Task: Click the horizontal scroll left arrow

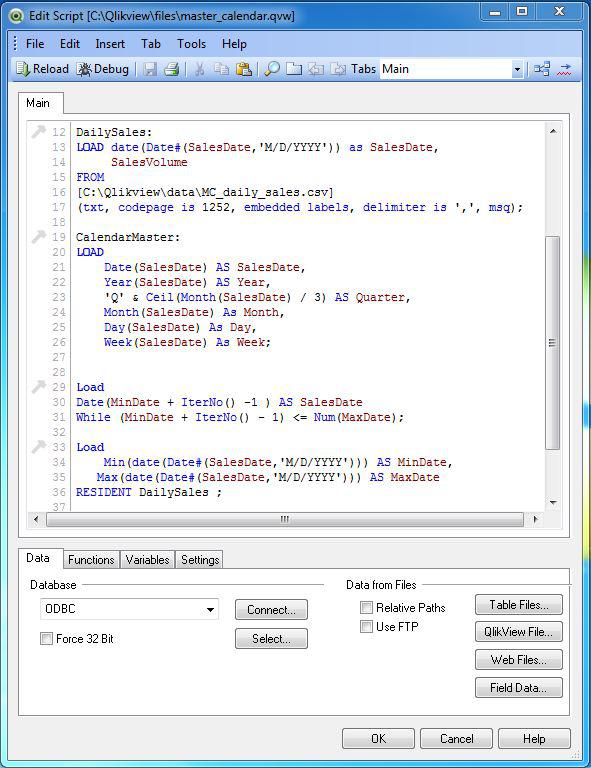Action: click(x=36, y=519)
